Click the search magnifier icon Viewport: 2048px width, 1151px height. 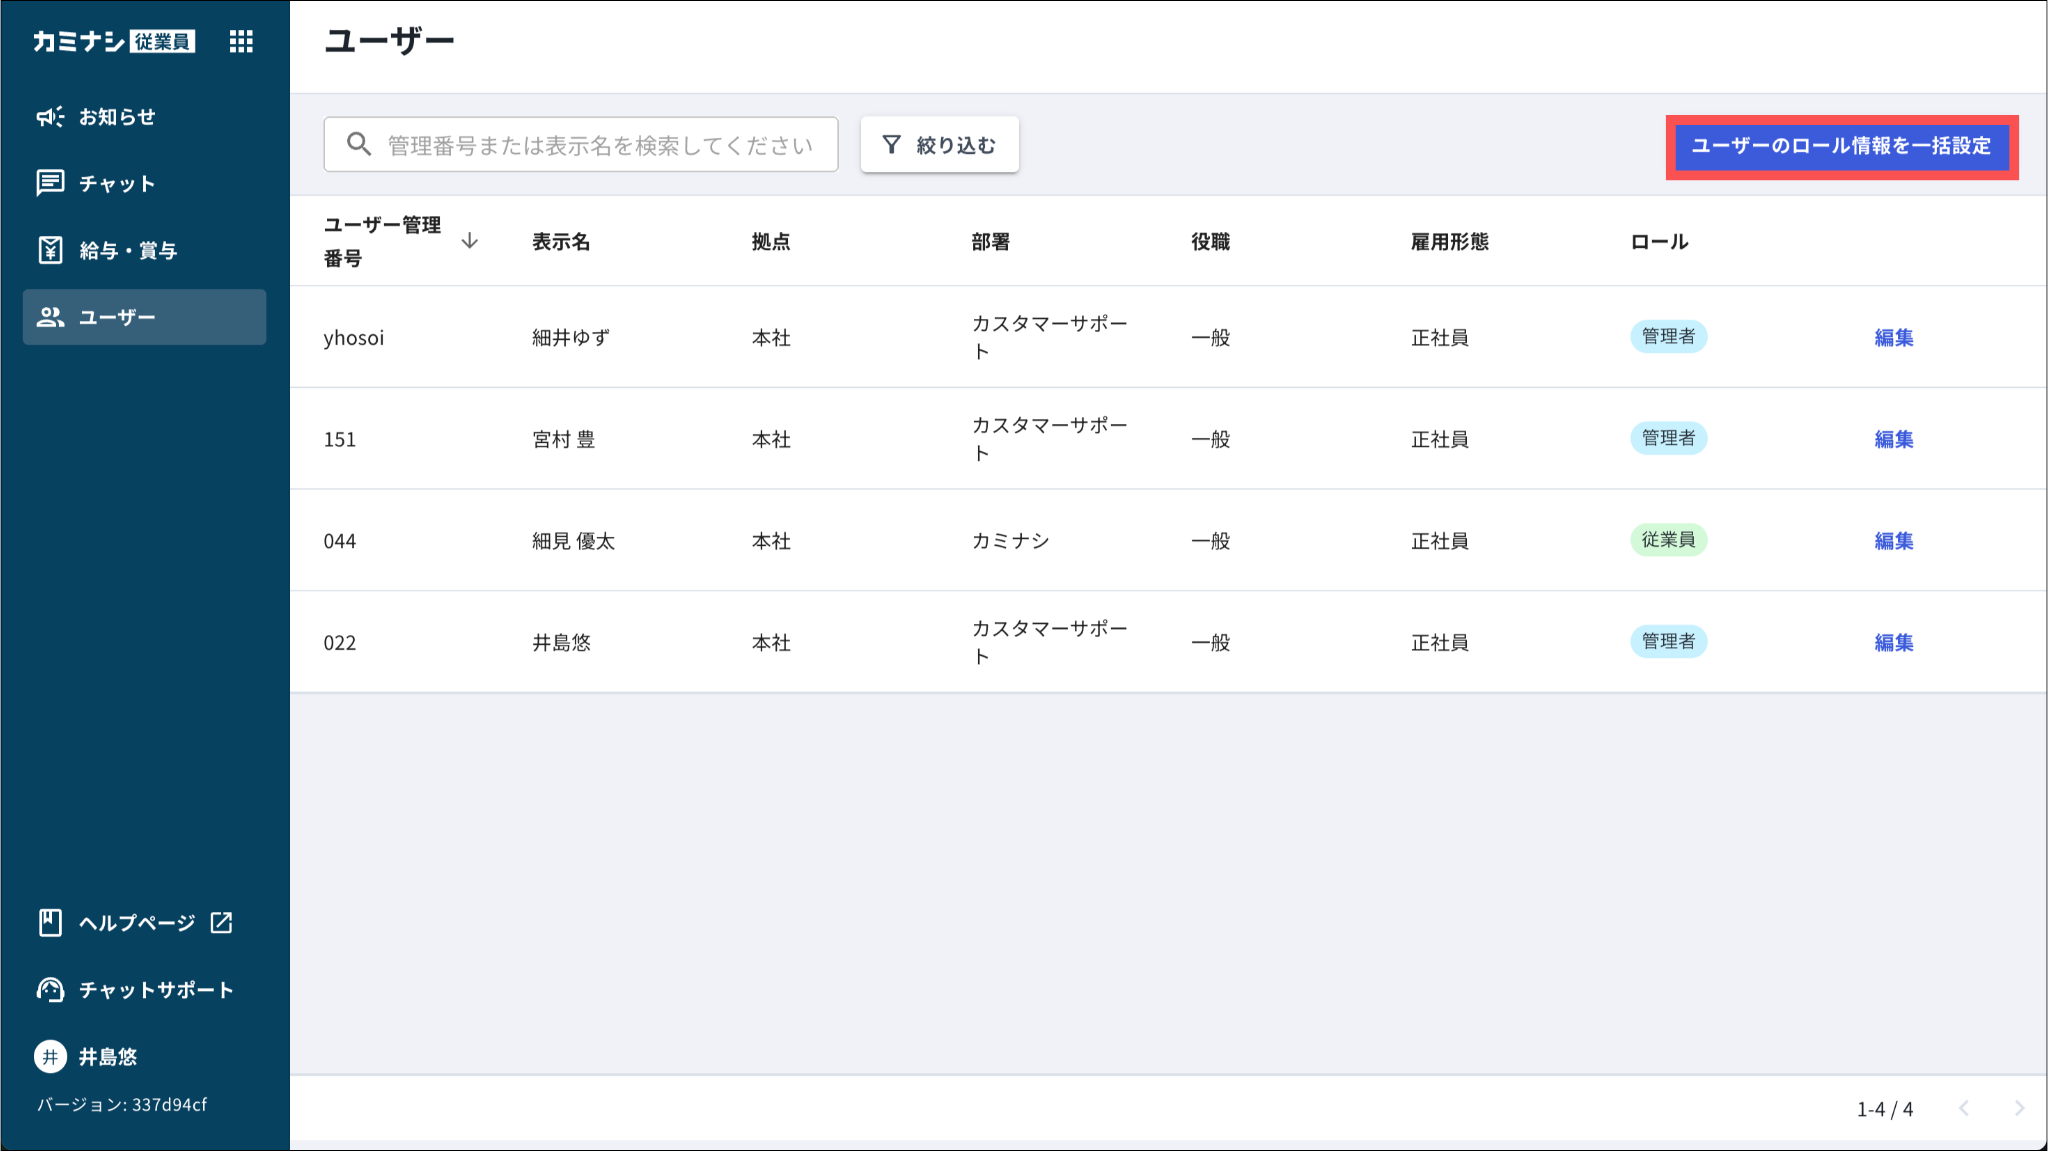coord(358,144)
